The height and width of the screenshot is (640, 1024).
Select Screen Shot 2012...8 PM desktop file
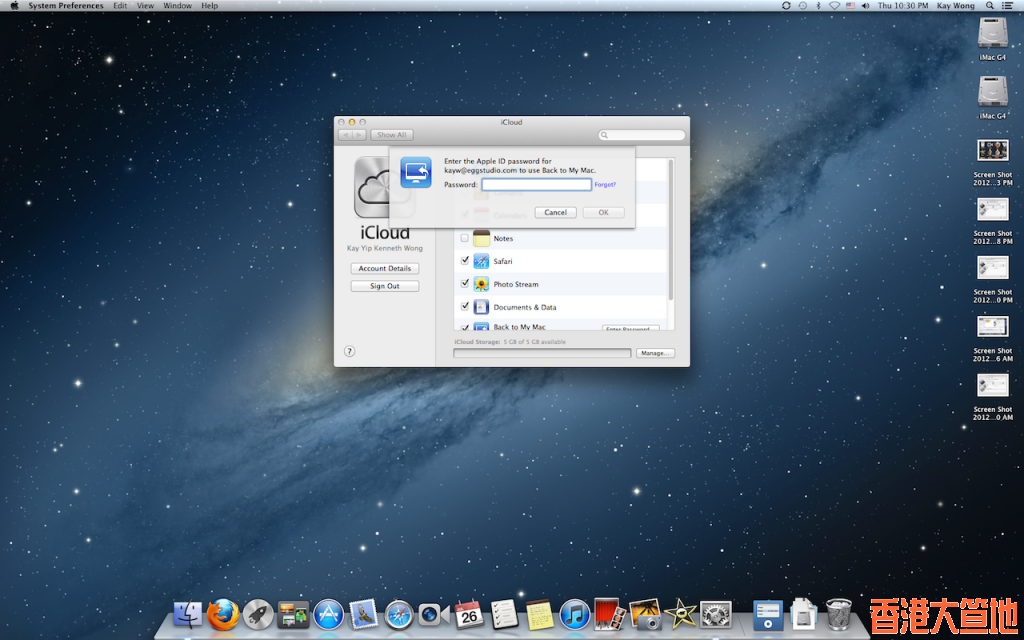coord(993,221)
